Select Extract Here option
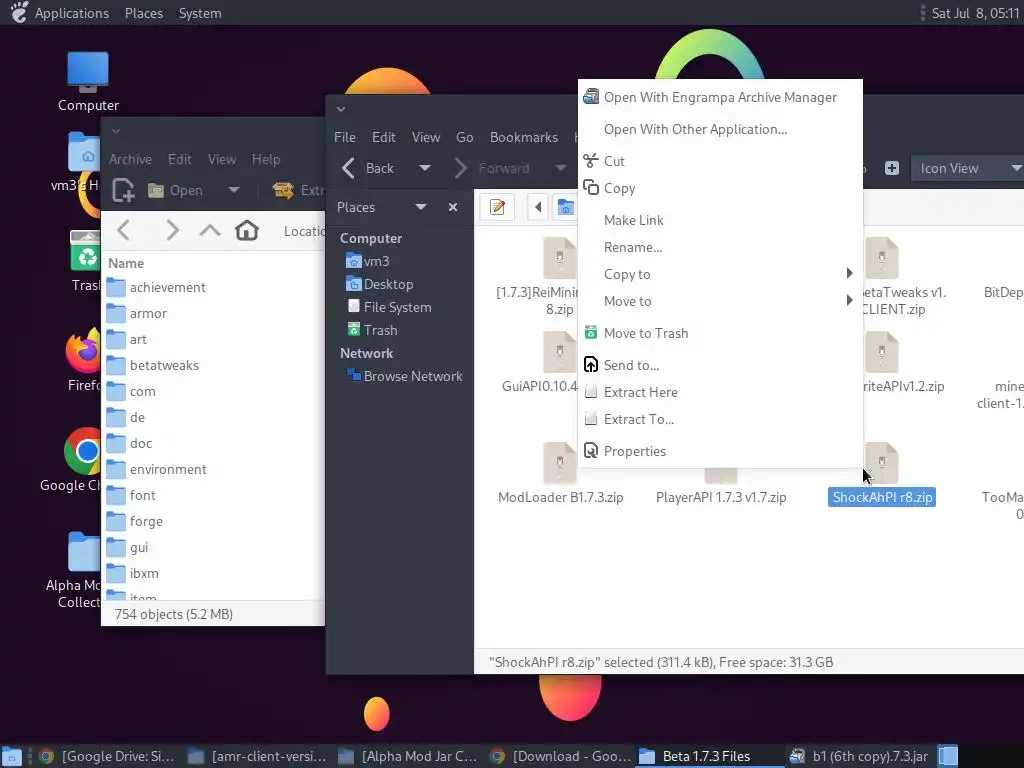The image size is (1024, 768). (720, 392)
